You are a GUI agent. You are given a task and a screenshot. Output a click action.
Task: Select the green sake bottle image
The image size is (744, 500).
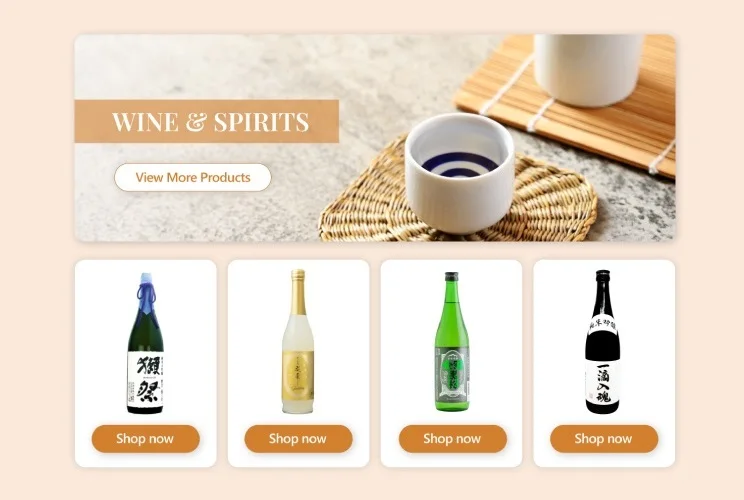click(x=452, y=341)
